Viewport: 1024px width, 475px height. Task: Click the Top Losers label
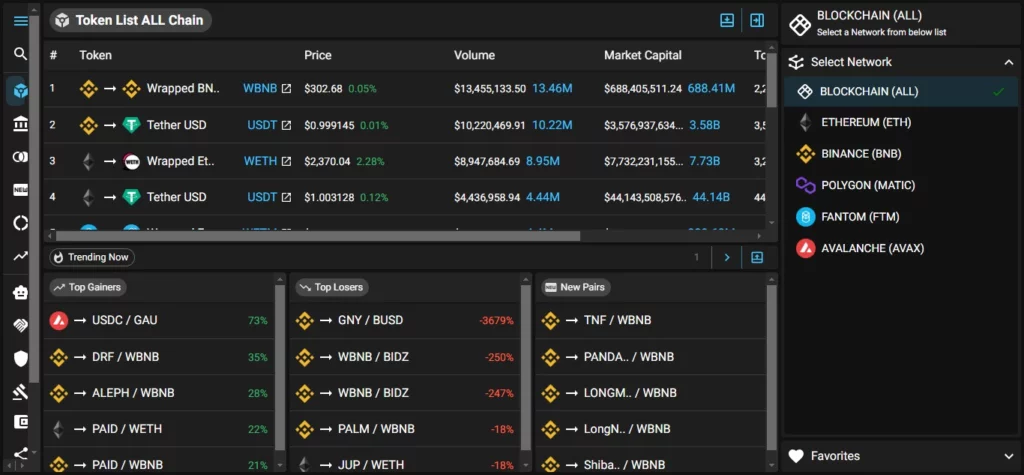pyautogui.click(x=332, y=287)
